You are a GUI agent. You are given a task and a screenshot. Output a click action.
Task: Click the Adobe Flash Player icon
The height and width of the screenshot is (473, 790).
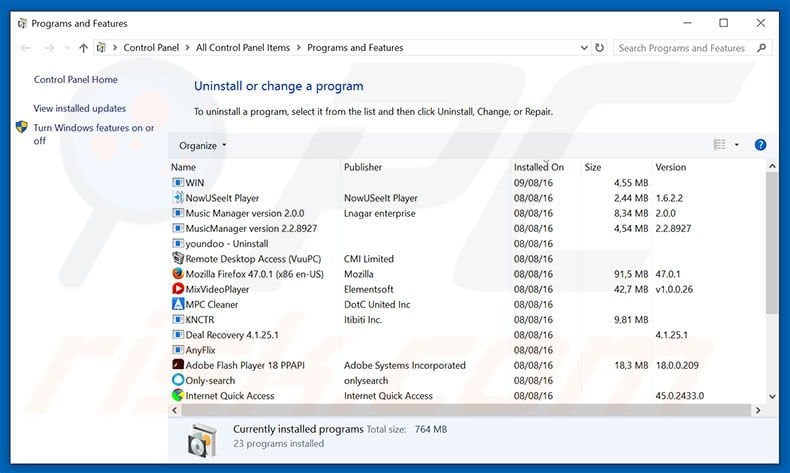(x=178, y=365)
